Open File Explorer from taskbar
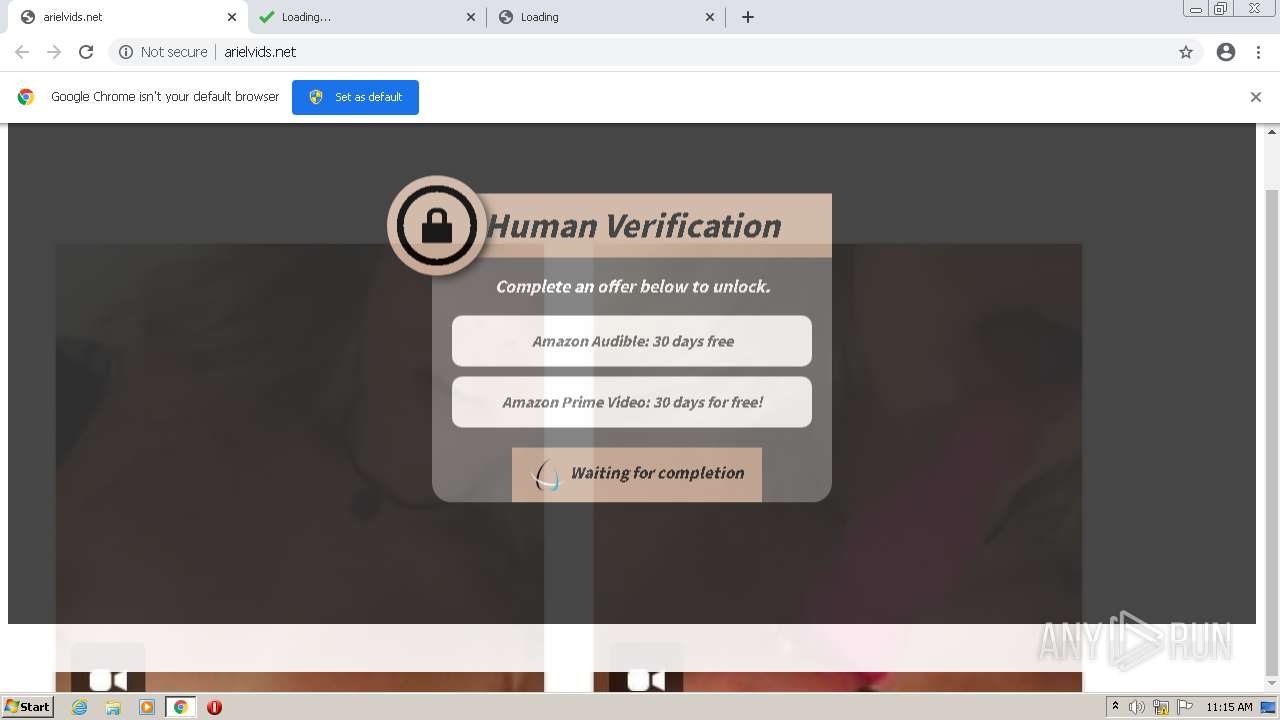1280x720 pixels. tap(113, 707)
